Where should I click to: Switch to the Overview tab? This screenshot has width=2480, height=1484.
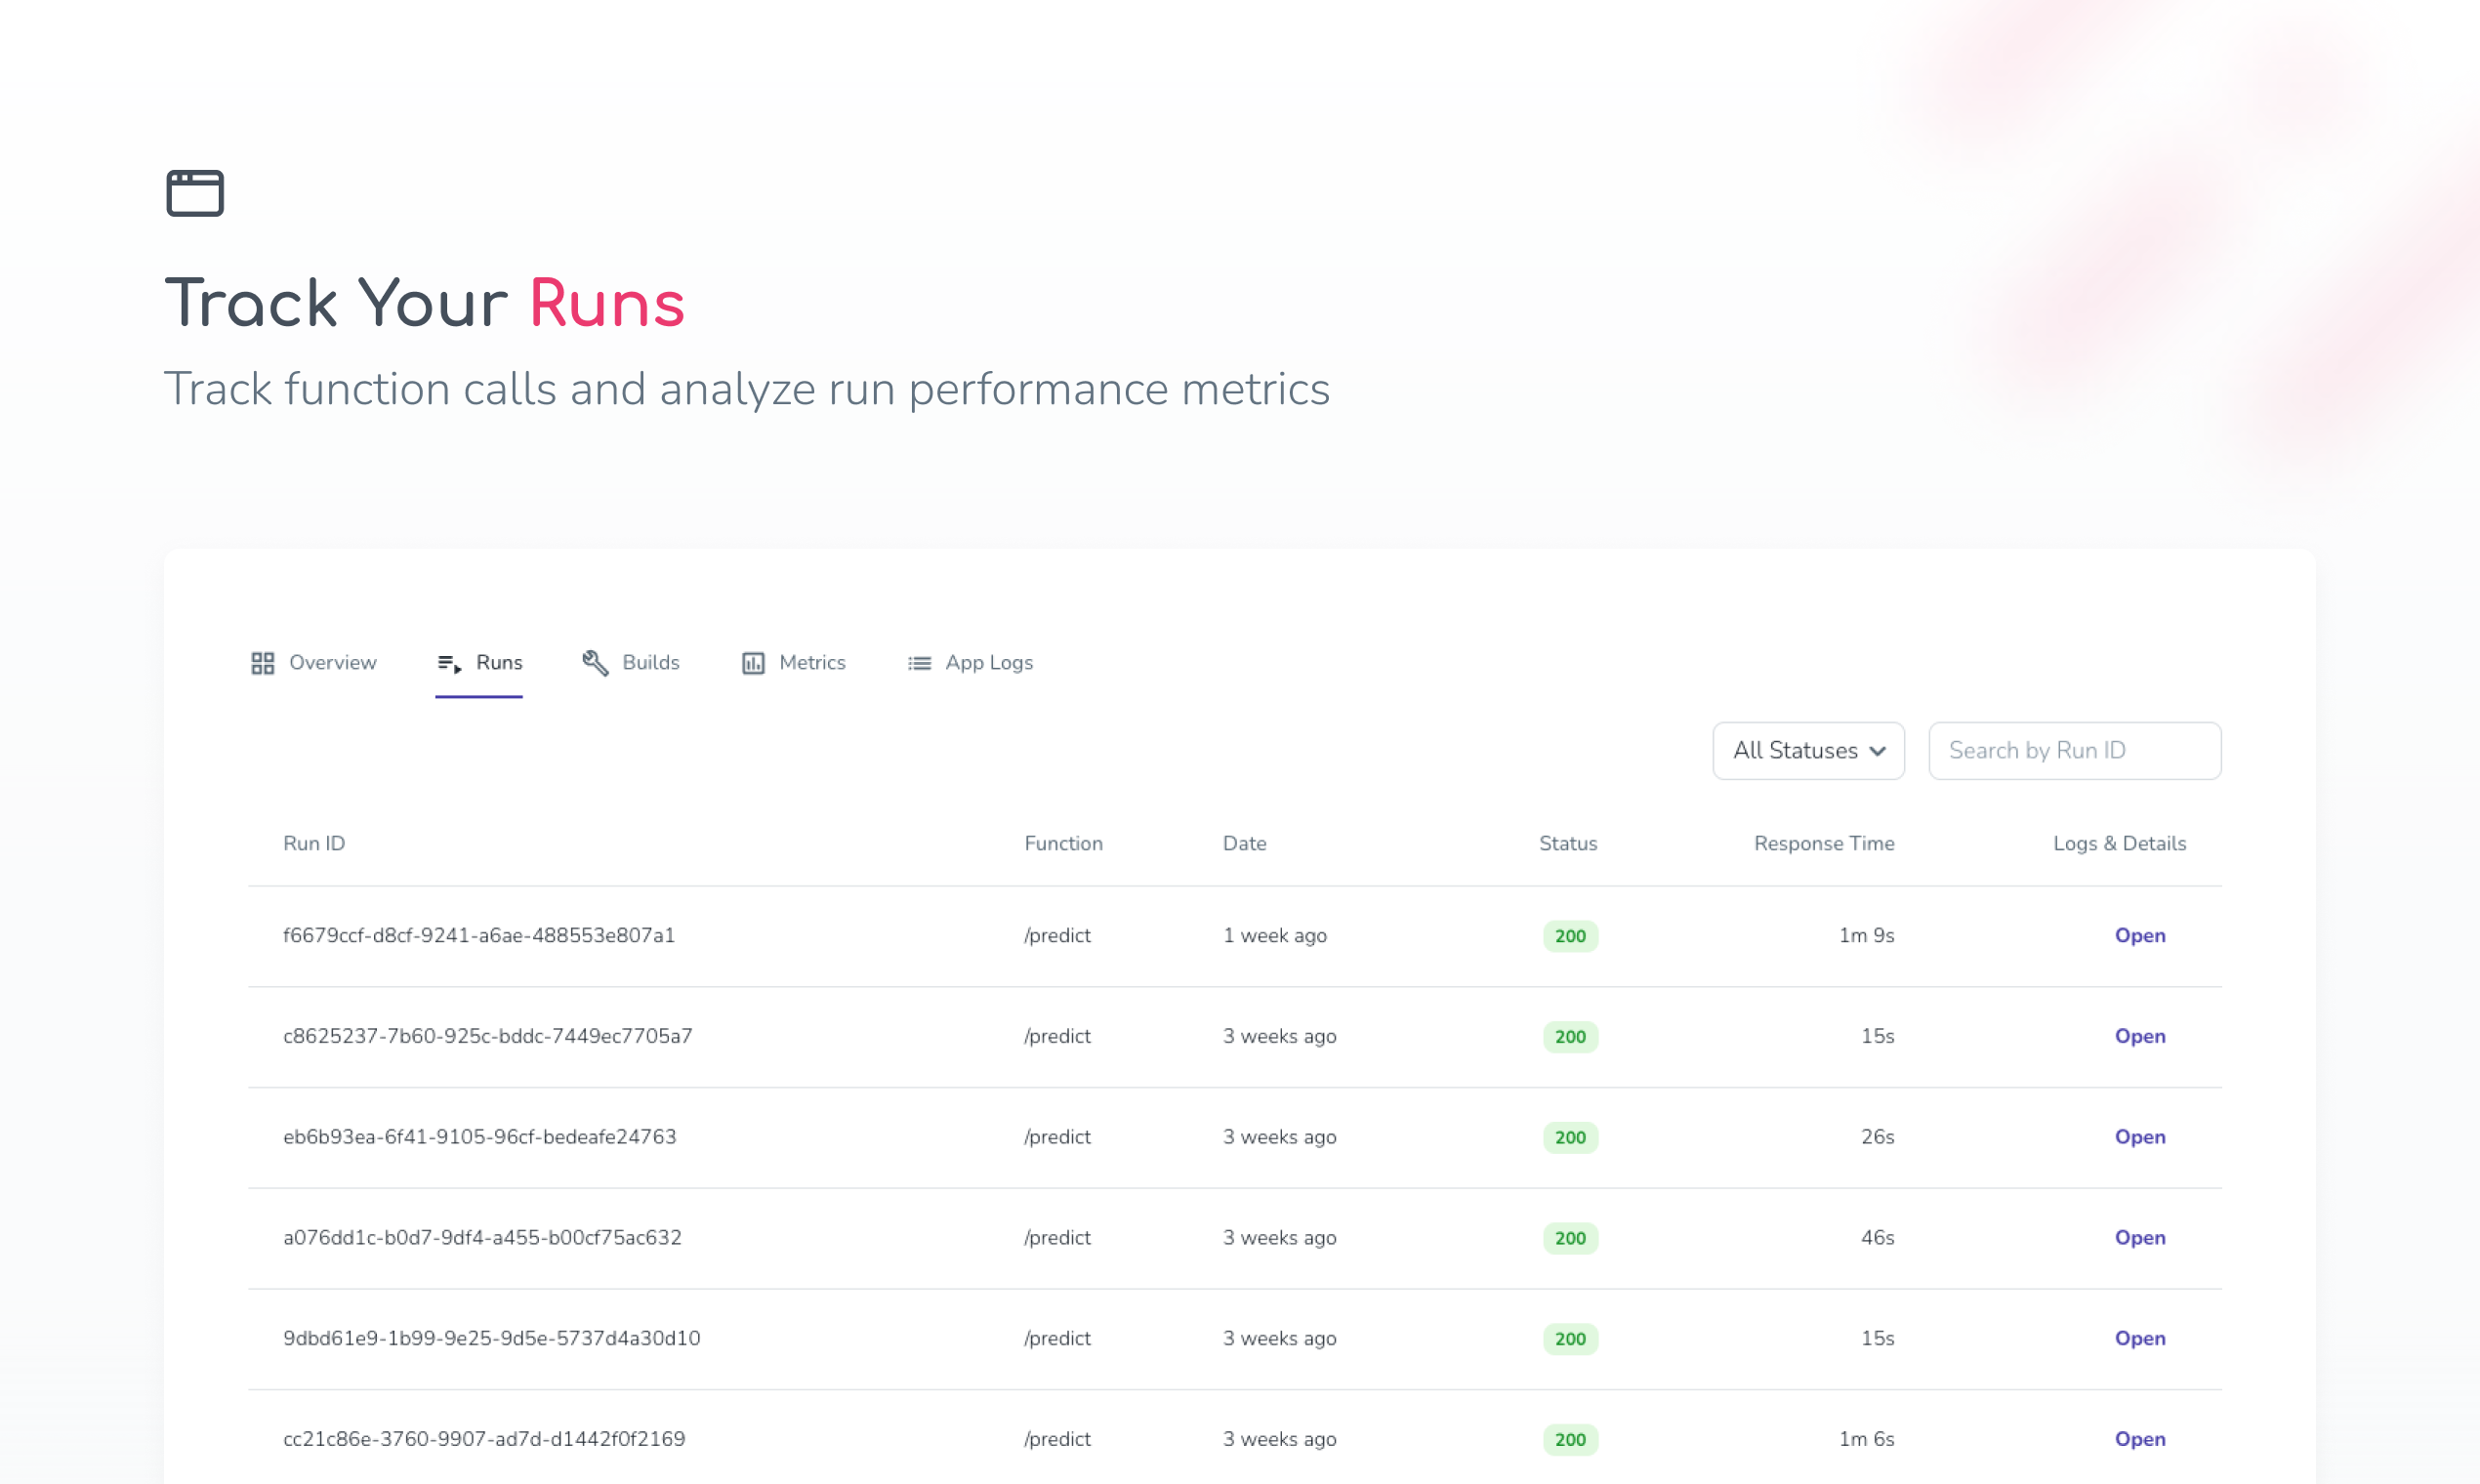(x=331, y=663)
